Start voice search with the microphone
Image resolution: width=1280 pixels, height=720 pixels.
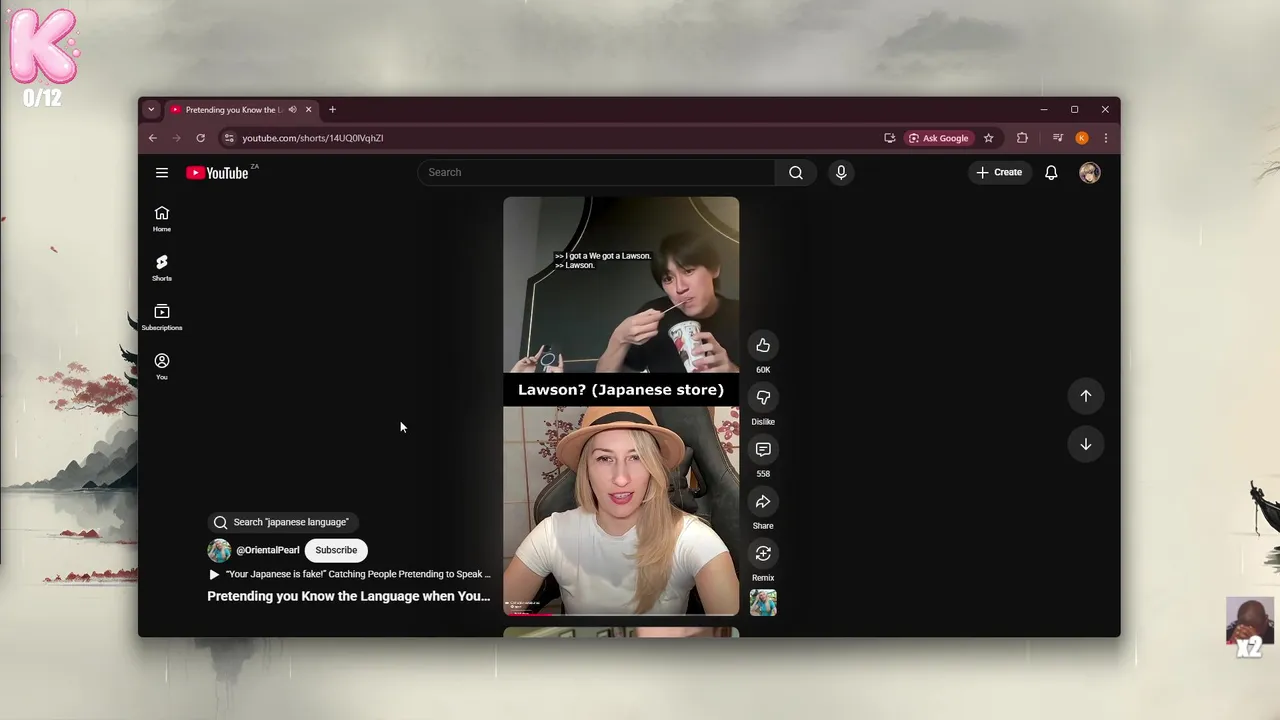[x=841, y=172]
